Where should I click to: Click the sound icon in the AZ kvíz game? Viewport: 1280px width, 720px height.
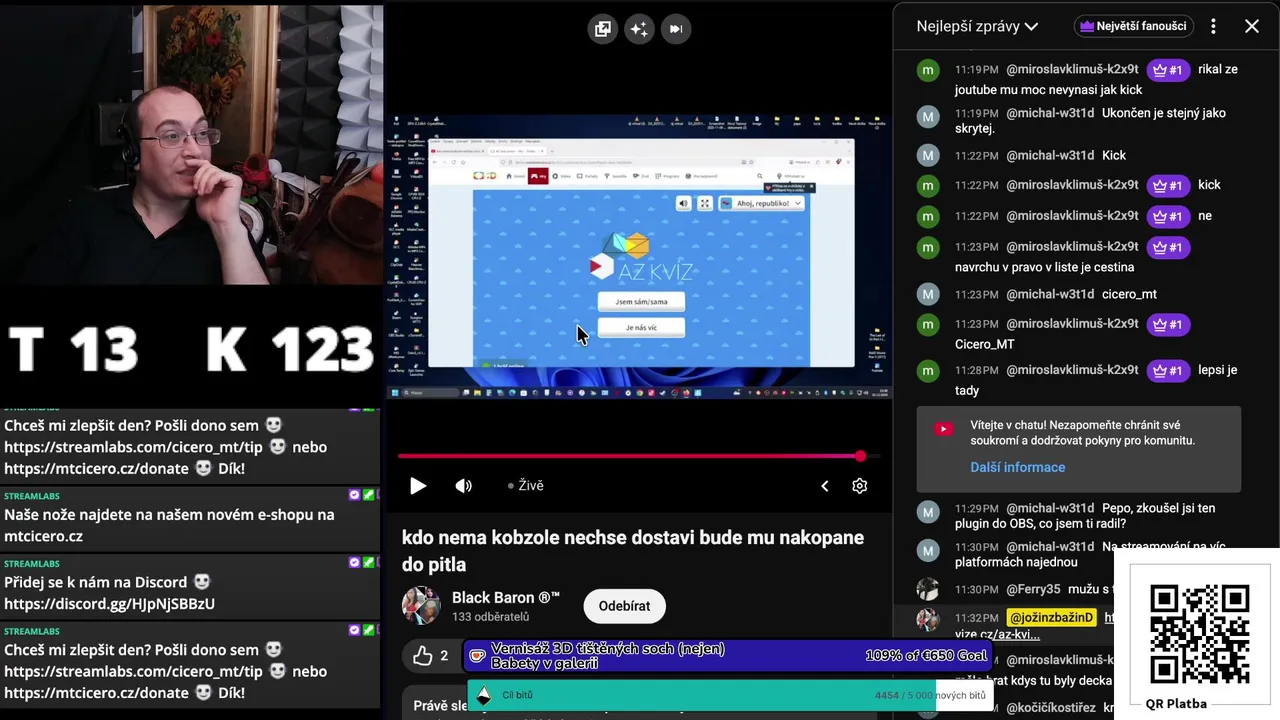tap(683, 203)
